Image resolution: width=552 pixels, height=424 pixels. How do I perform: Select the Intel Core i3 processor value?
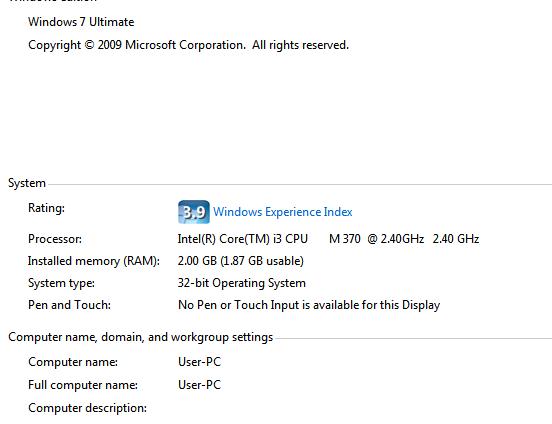(328, 239)
